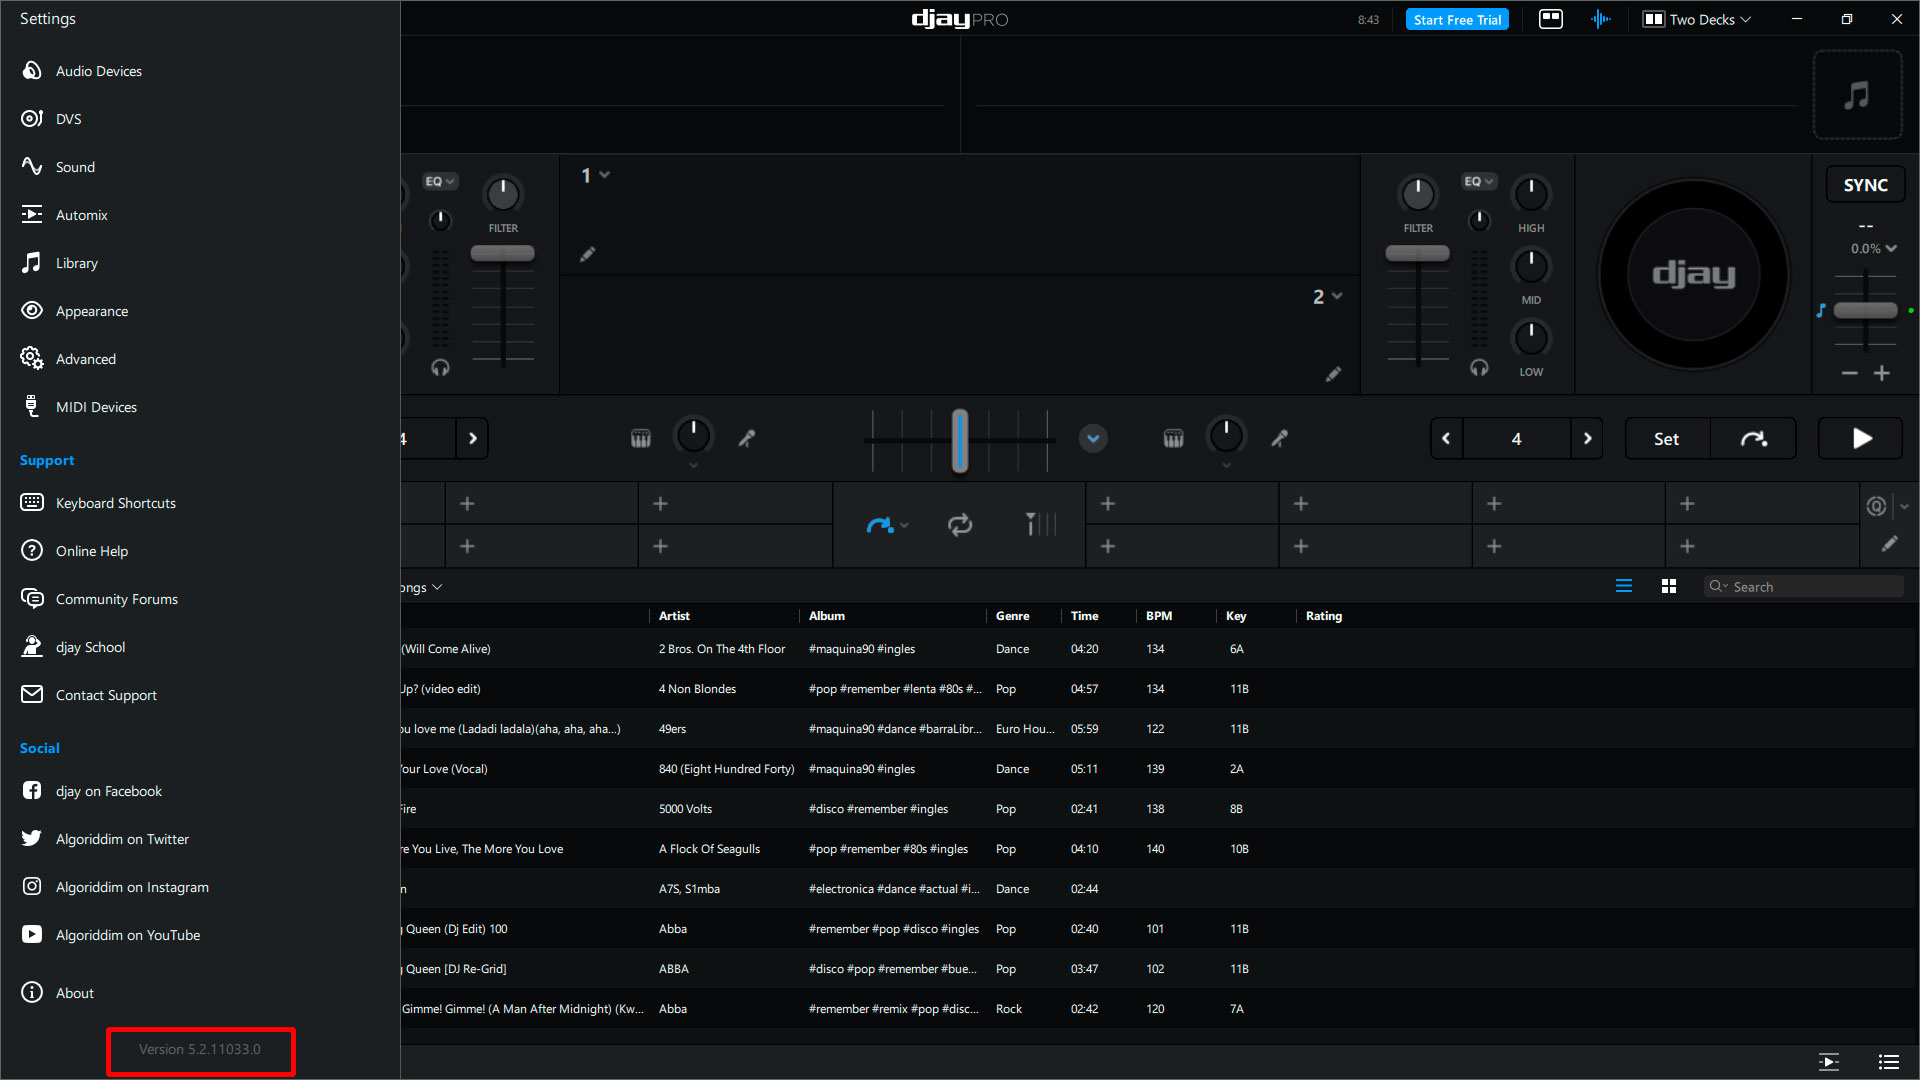Toggle the loop icon in center panel
The height and width of the screenshot is (1080, 1920).
(x=960, y=525)
